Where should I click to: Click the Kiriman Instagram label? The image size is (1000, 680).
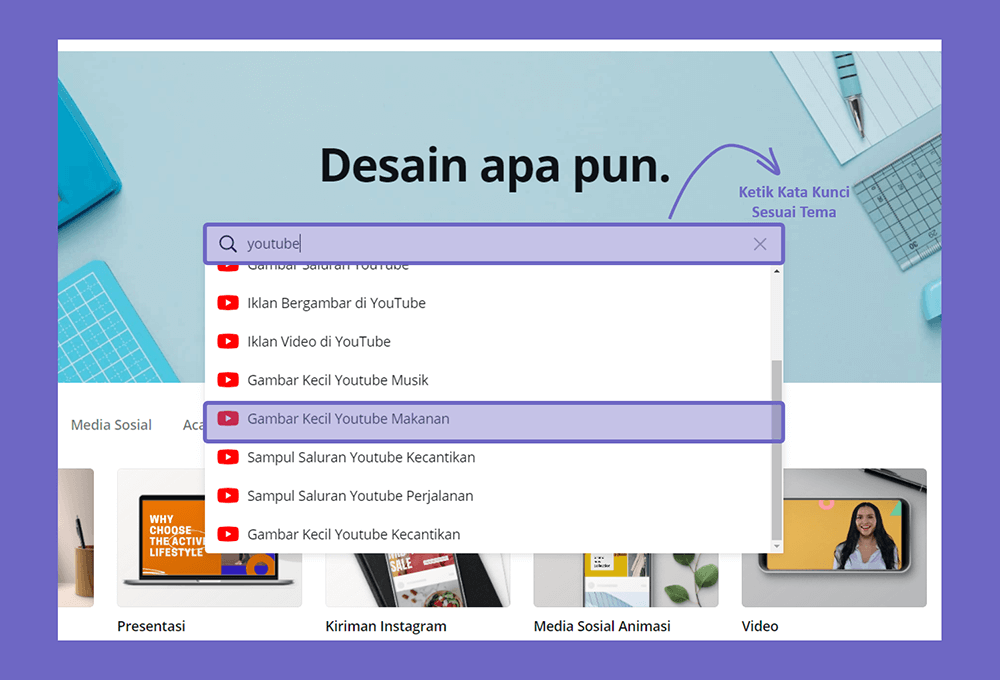386,626
